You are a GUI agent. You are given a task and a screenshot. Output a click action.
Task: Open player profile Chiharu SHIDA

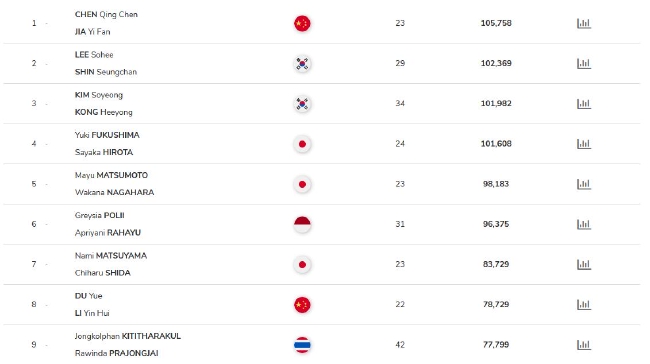pos(103,273)
